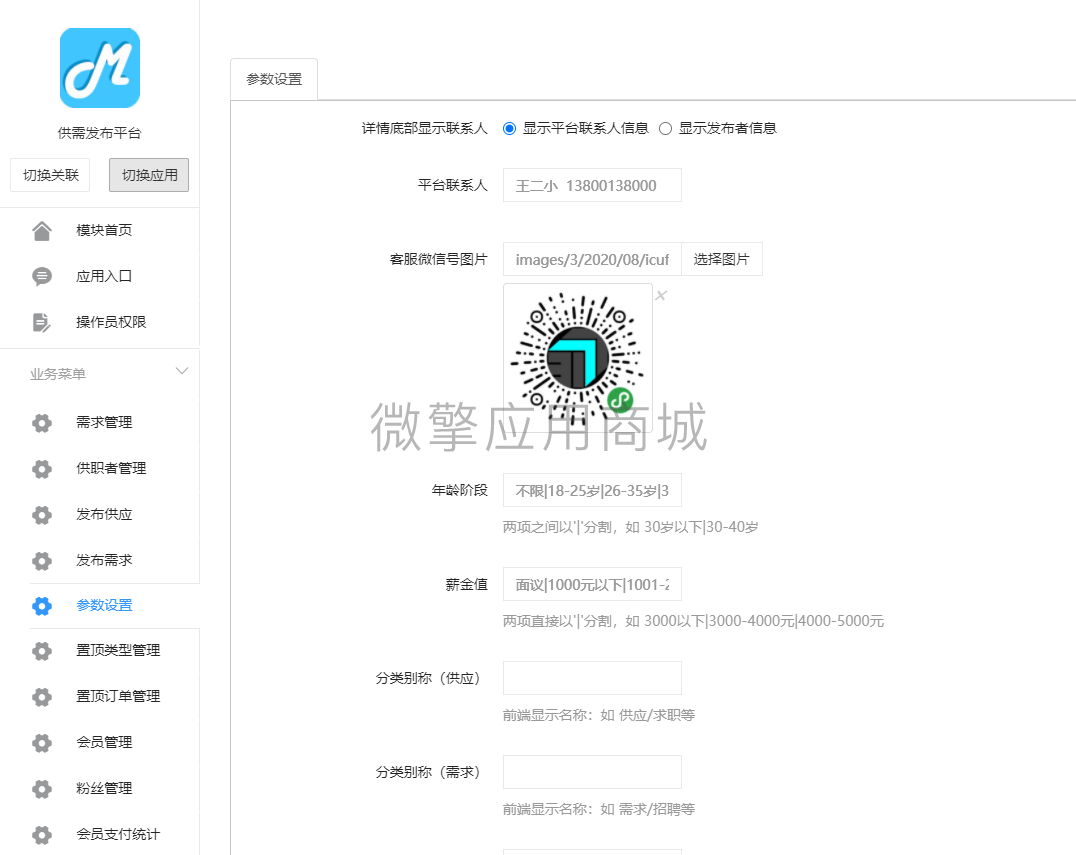
Task: Click the gear icon beside 发布需求
Action: point(42,561)
